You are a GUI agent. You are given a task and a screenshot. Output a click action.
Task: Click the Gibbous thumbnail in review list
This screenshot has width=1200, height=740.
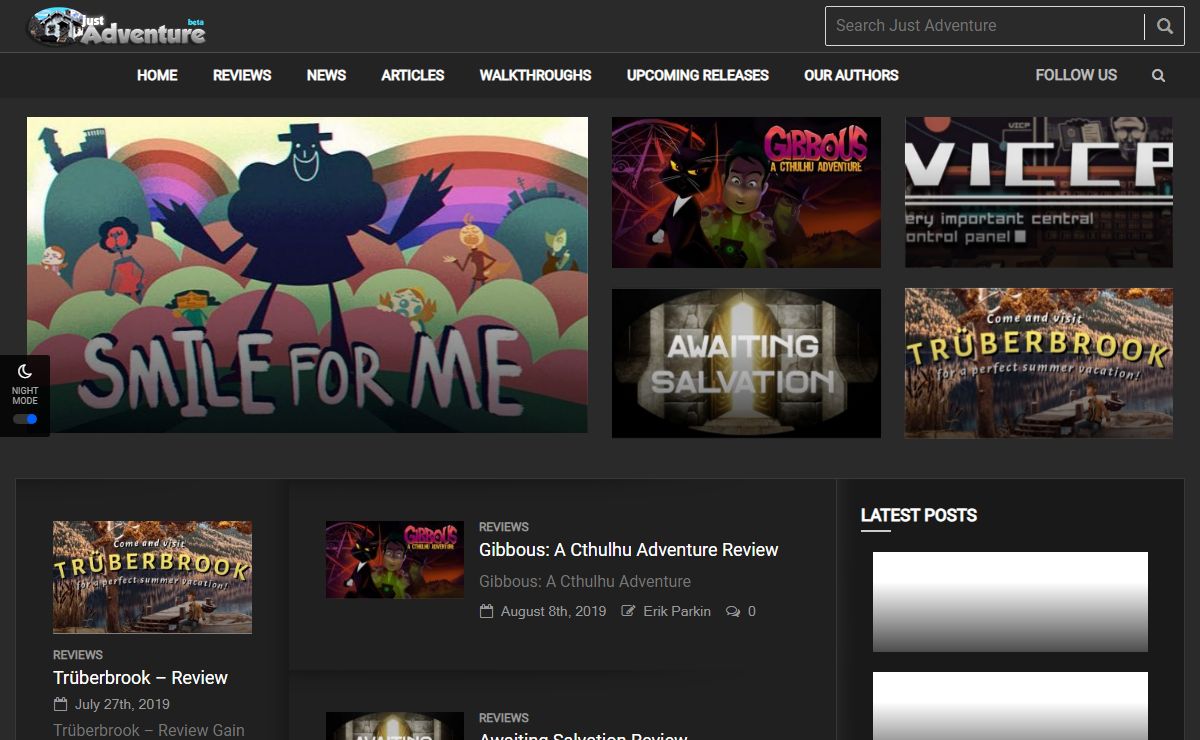(395, 559)
